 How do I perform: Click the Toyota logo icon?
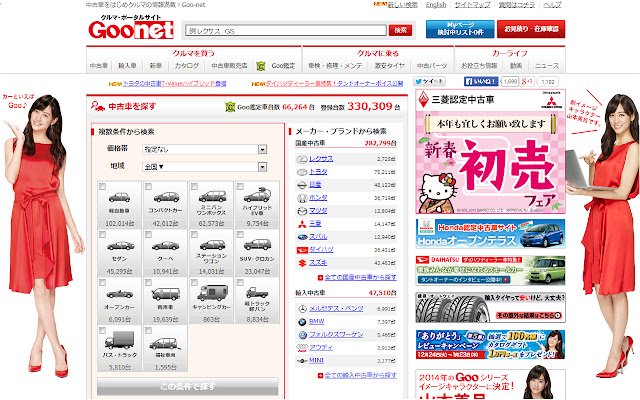(x=302, y=172)
